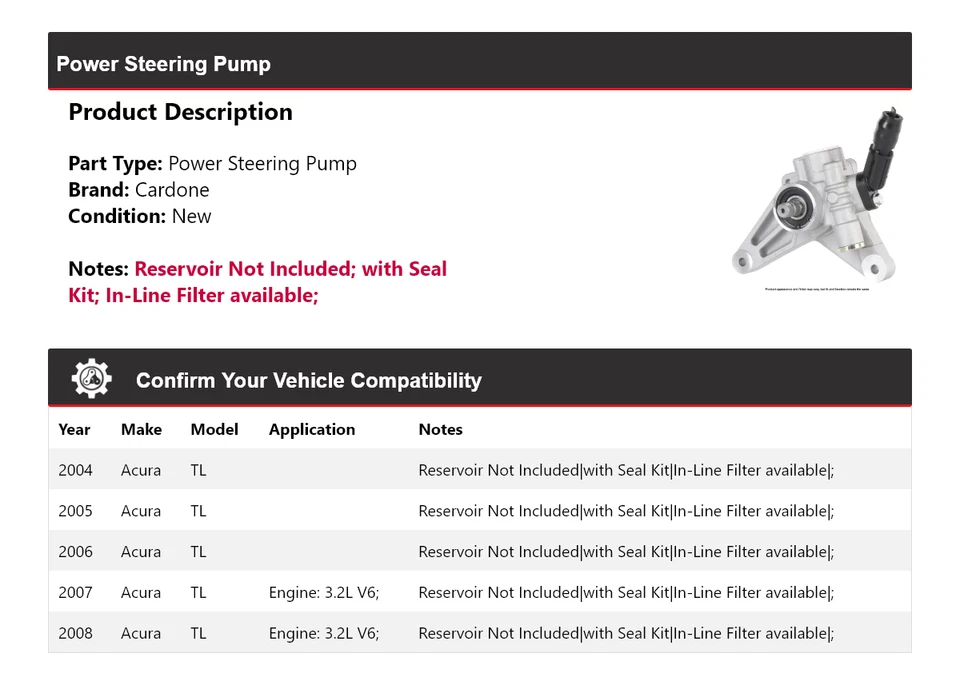960x685 pixels.
Task: Click the Application column header
Action: (312, 429)
